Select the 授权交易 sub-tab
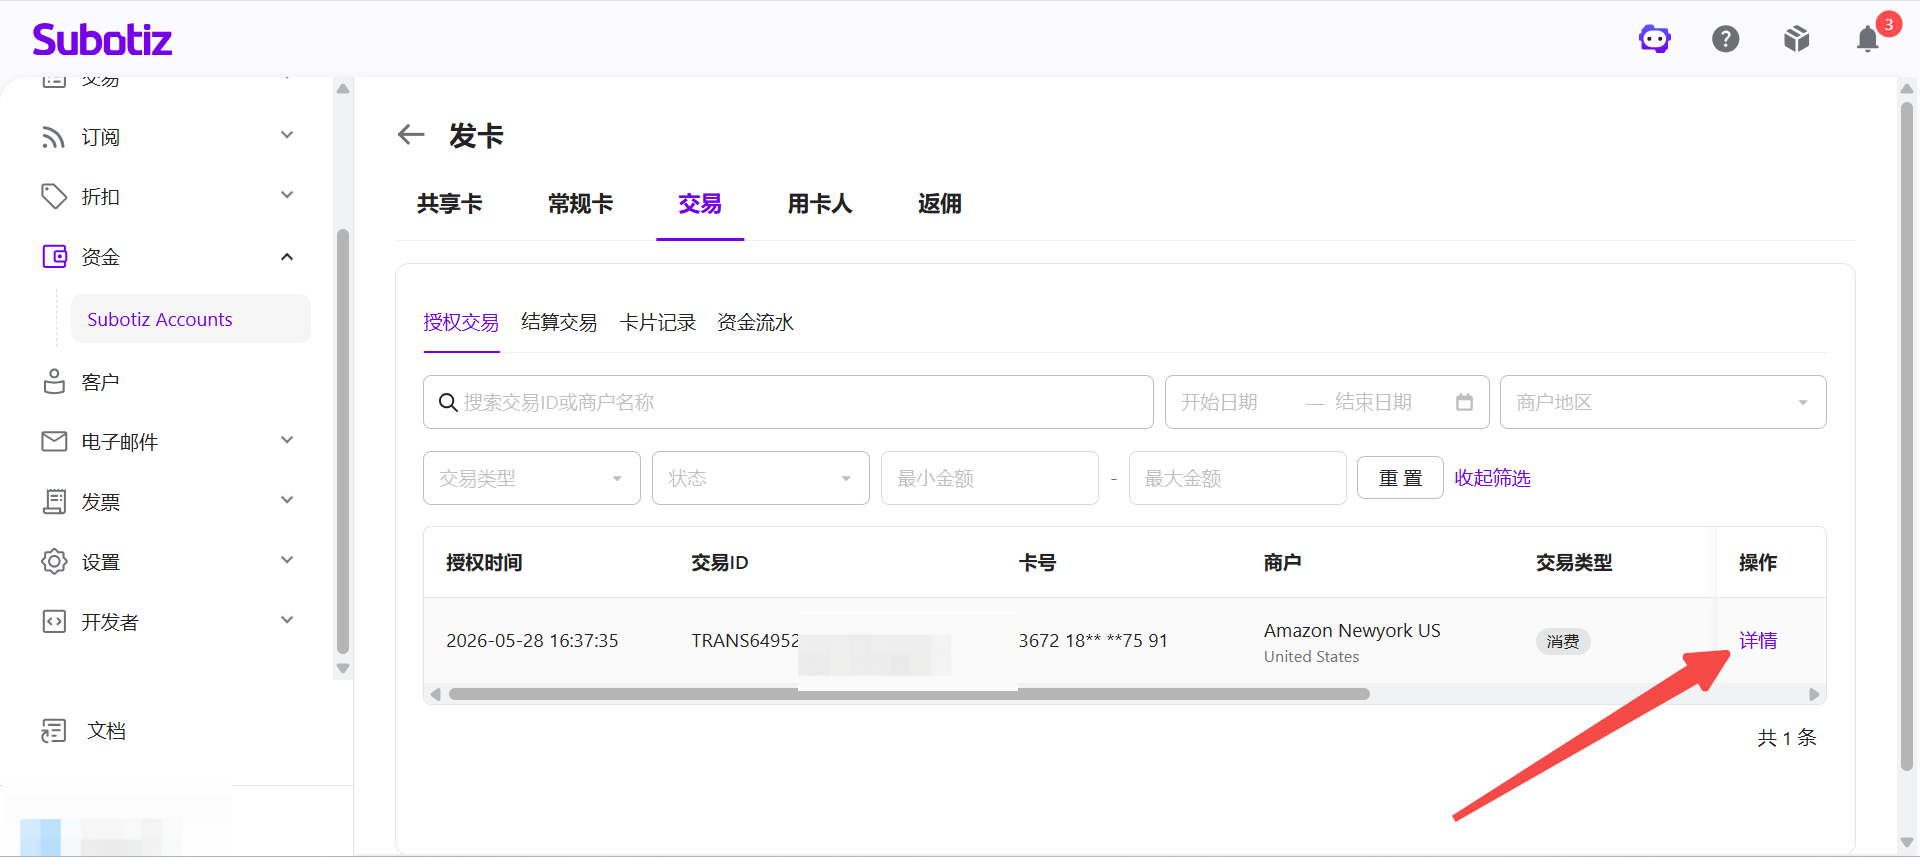This screenshot has width=1920, height=857. (x=461, y=322)
